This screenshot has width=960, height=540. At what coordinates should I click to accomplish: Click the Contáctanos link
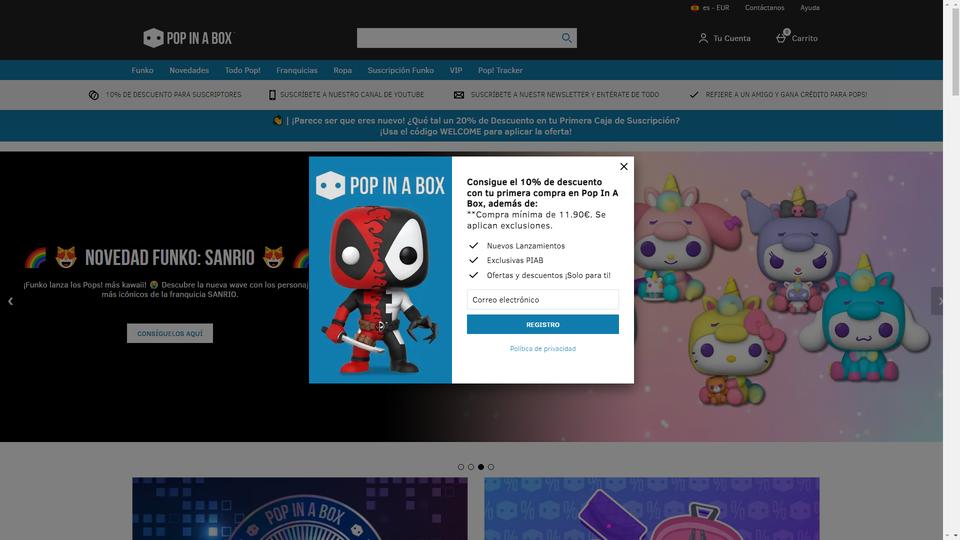[764, 8]
